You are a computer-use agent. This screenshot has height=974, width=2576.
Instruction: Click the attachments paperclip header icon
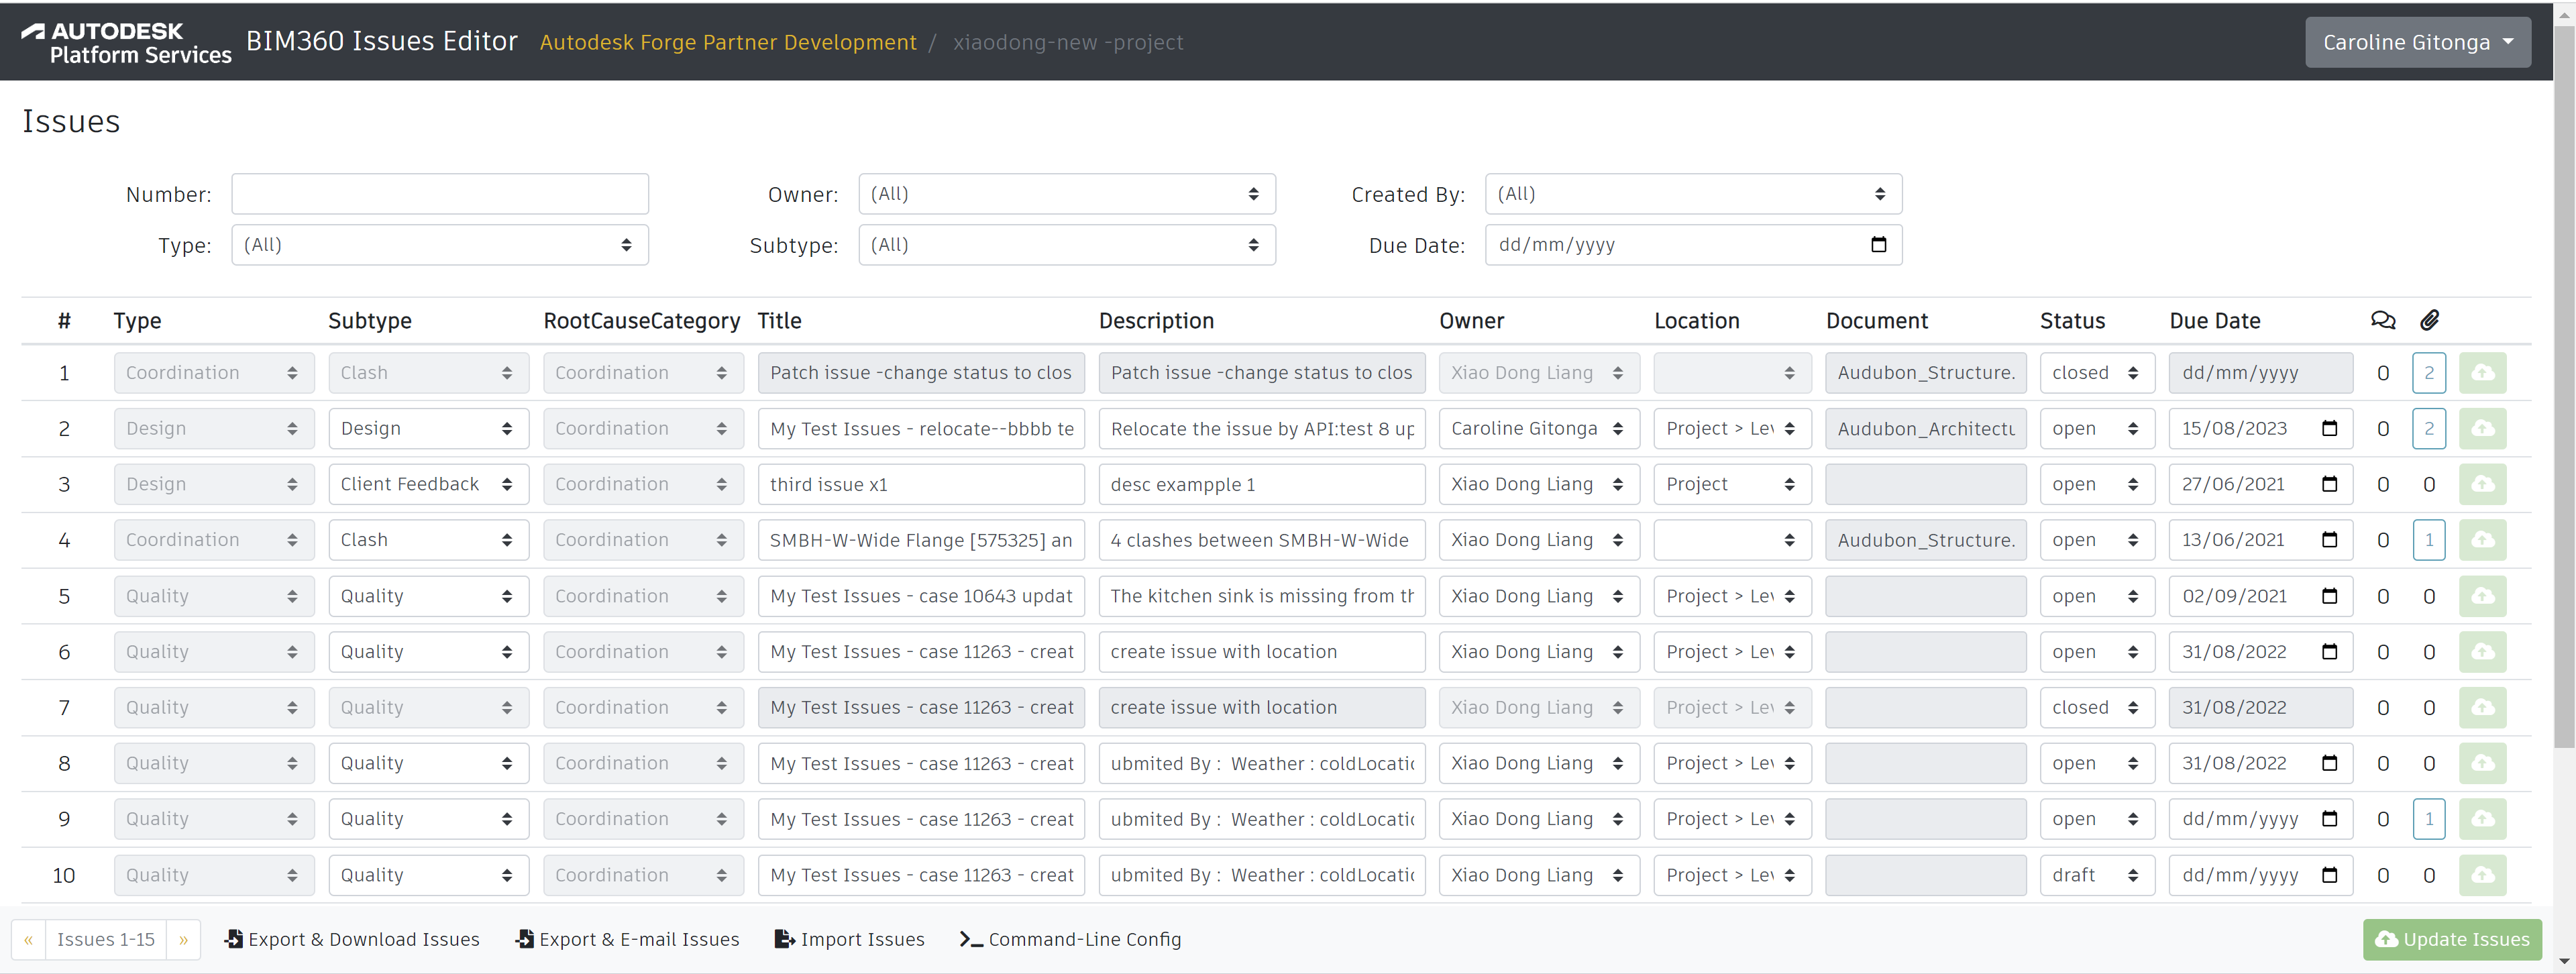[2429, 320]
